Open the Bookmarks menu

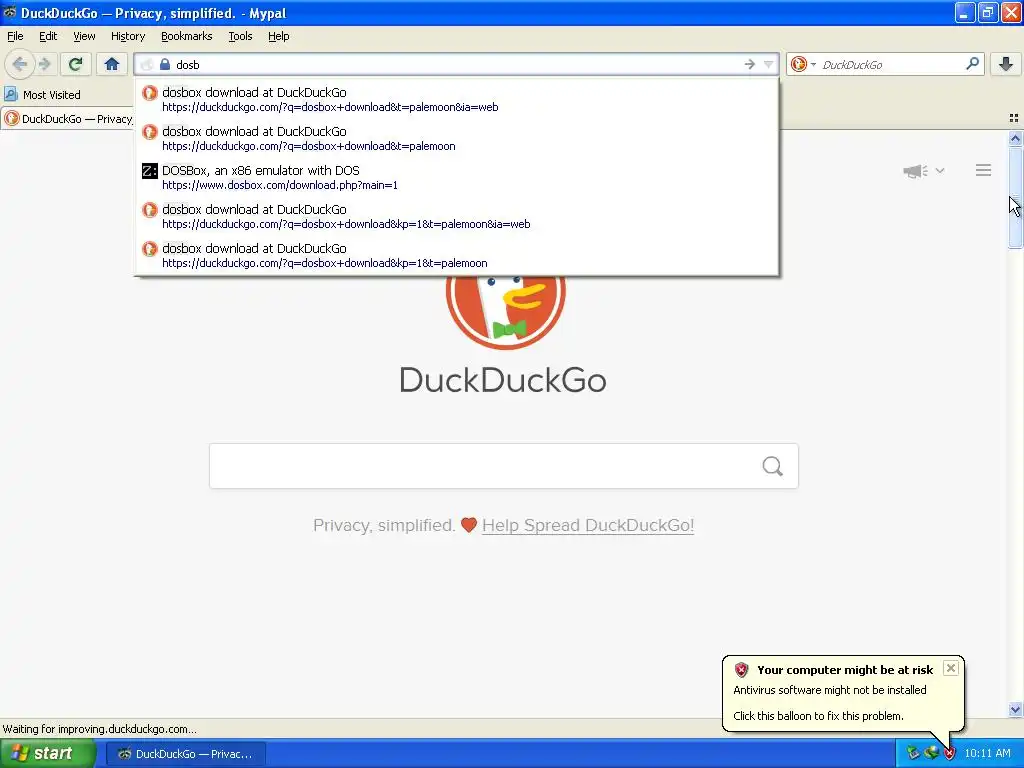186,36
